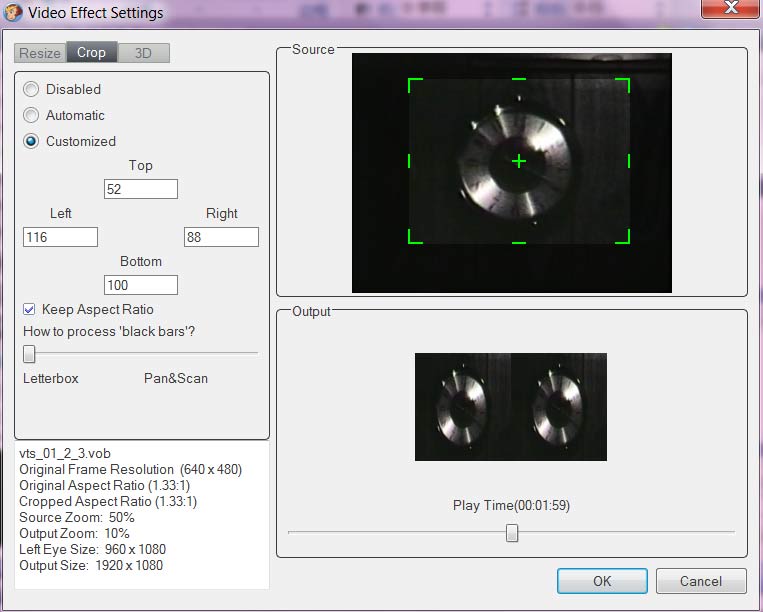Click the Top crop value field

pyautogui.click(x=141, y=189)
